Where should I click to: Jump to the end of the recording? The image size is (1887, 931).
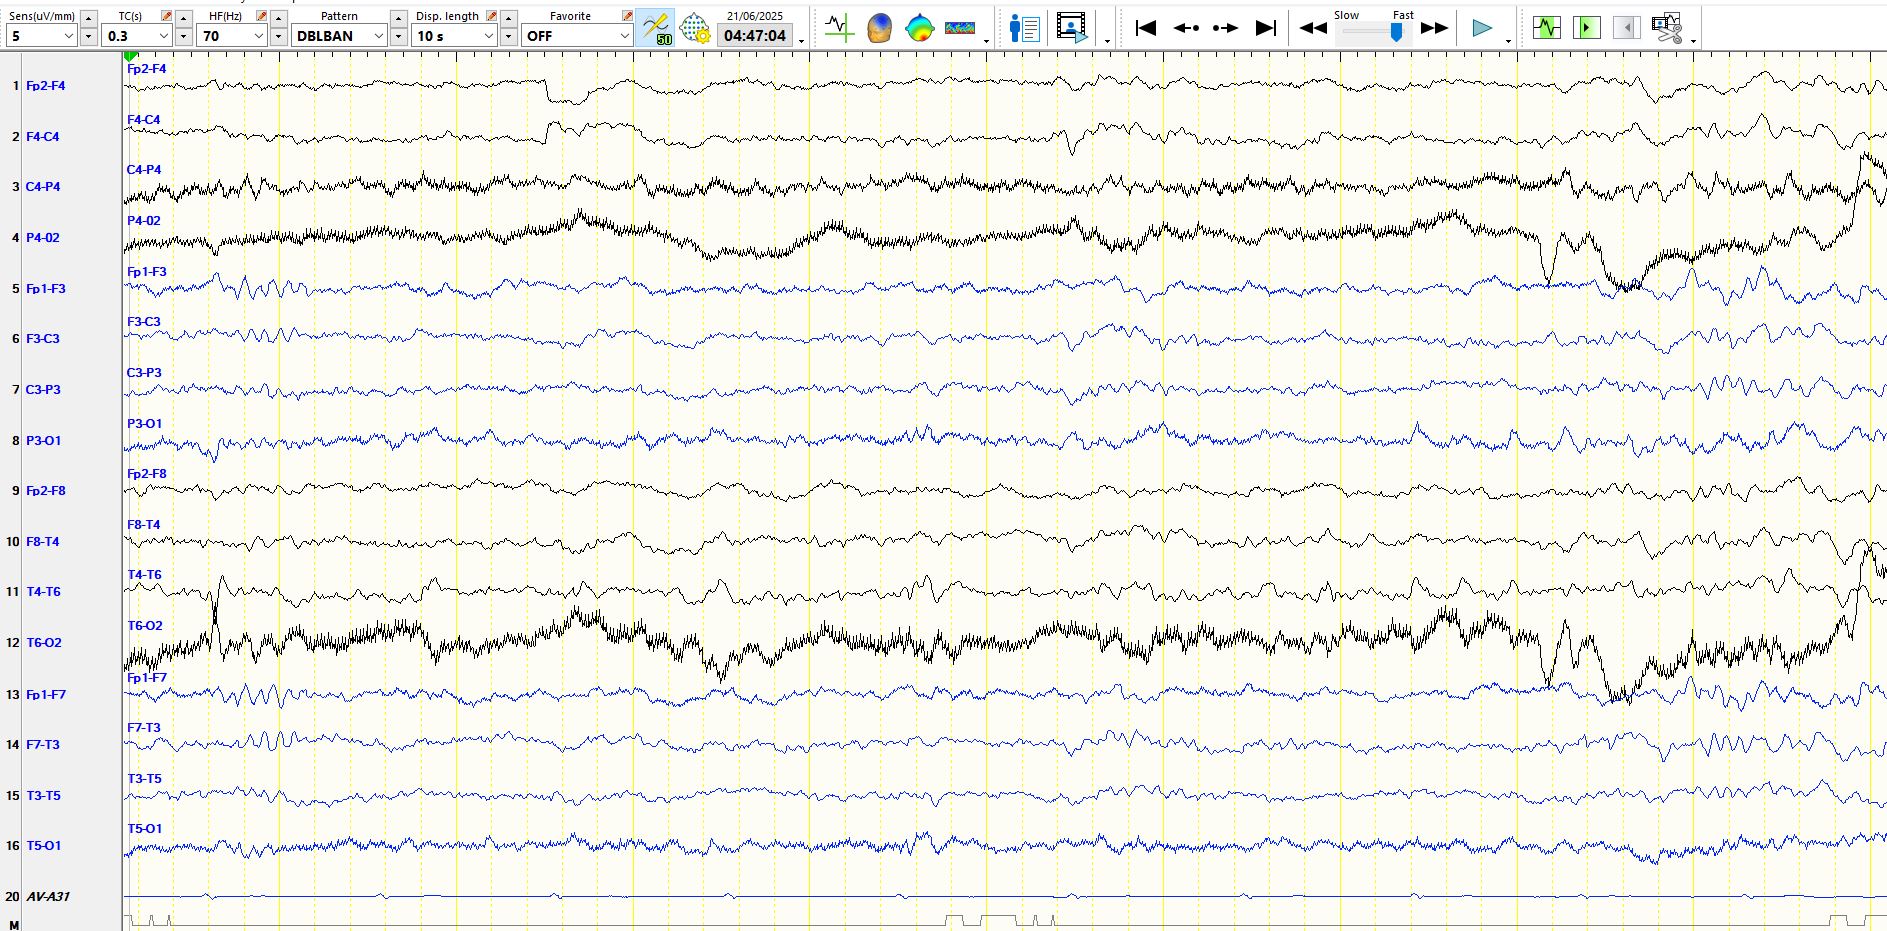pos(1266,28)
